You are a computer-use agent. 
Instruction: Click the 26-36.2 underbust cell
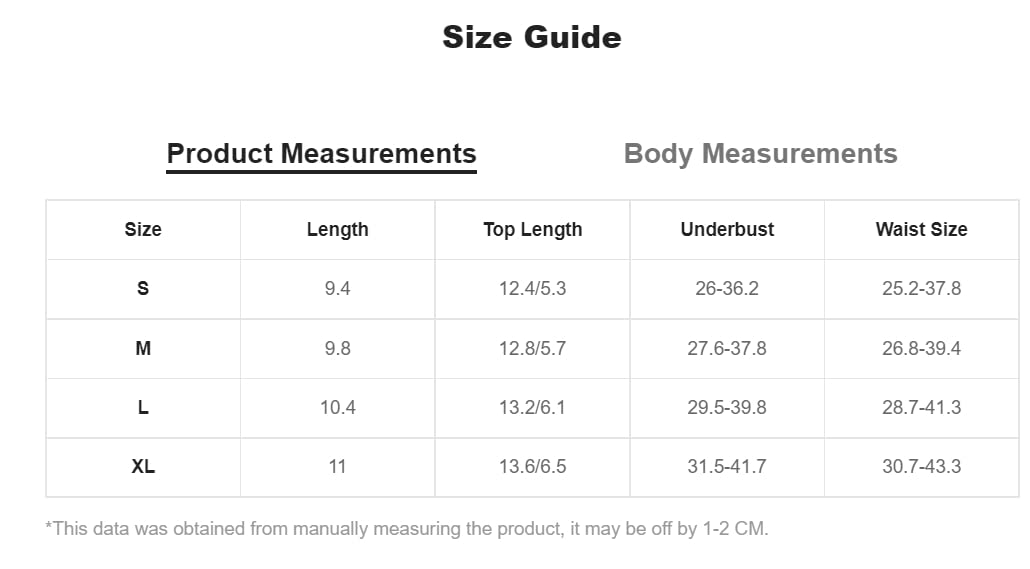tap(727, 288)
